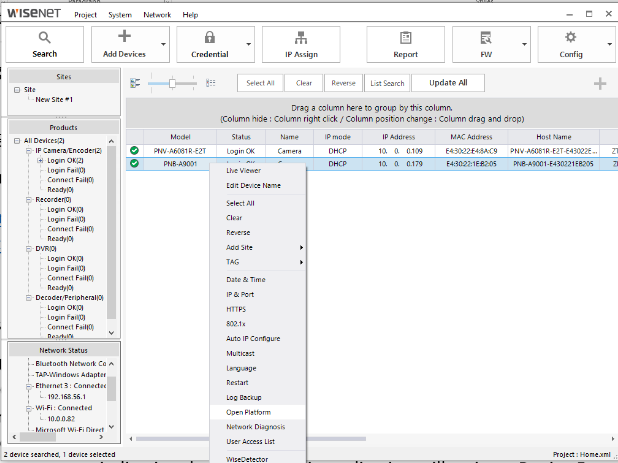Open the FW dropdown arrow

click(x=524, y=44)
